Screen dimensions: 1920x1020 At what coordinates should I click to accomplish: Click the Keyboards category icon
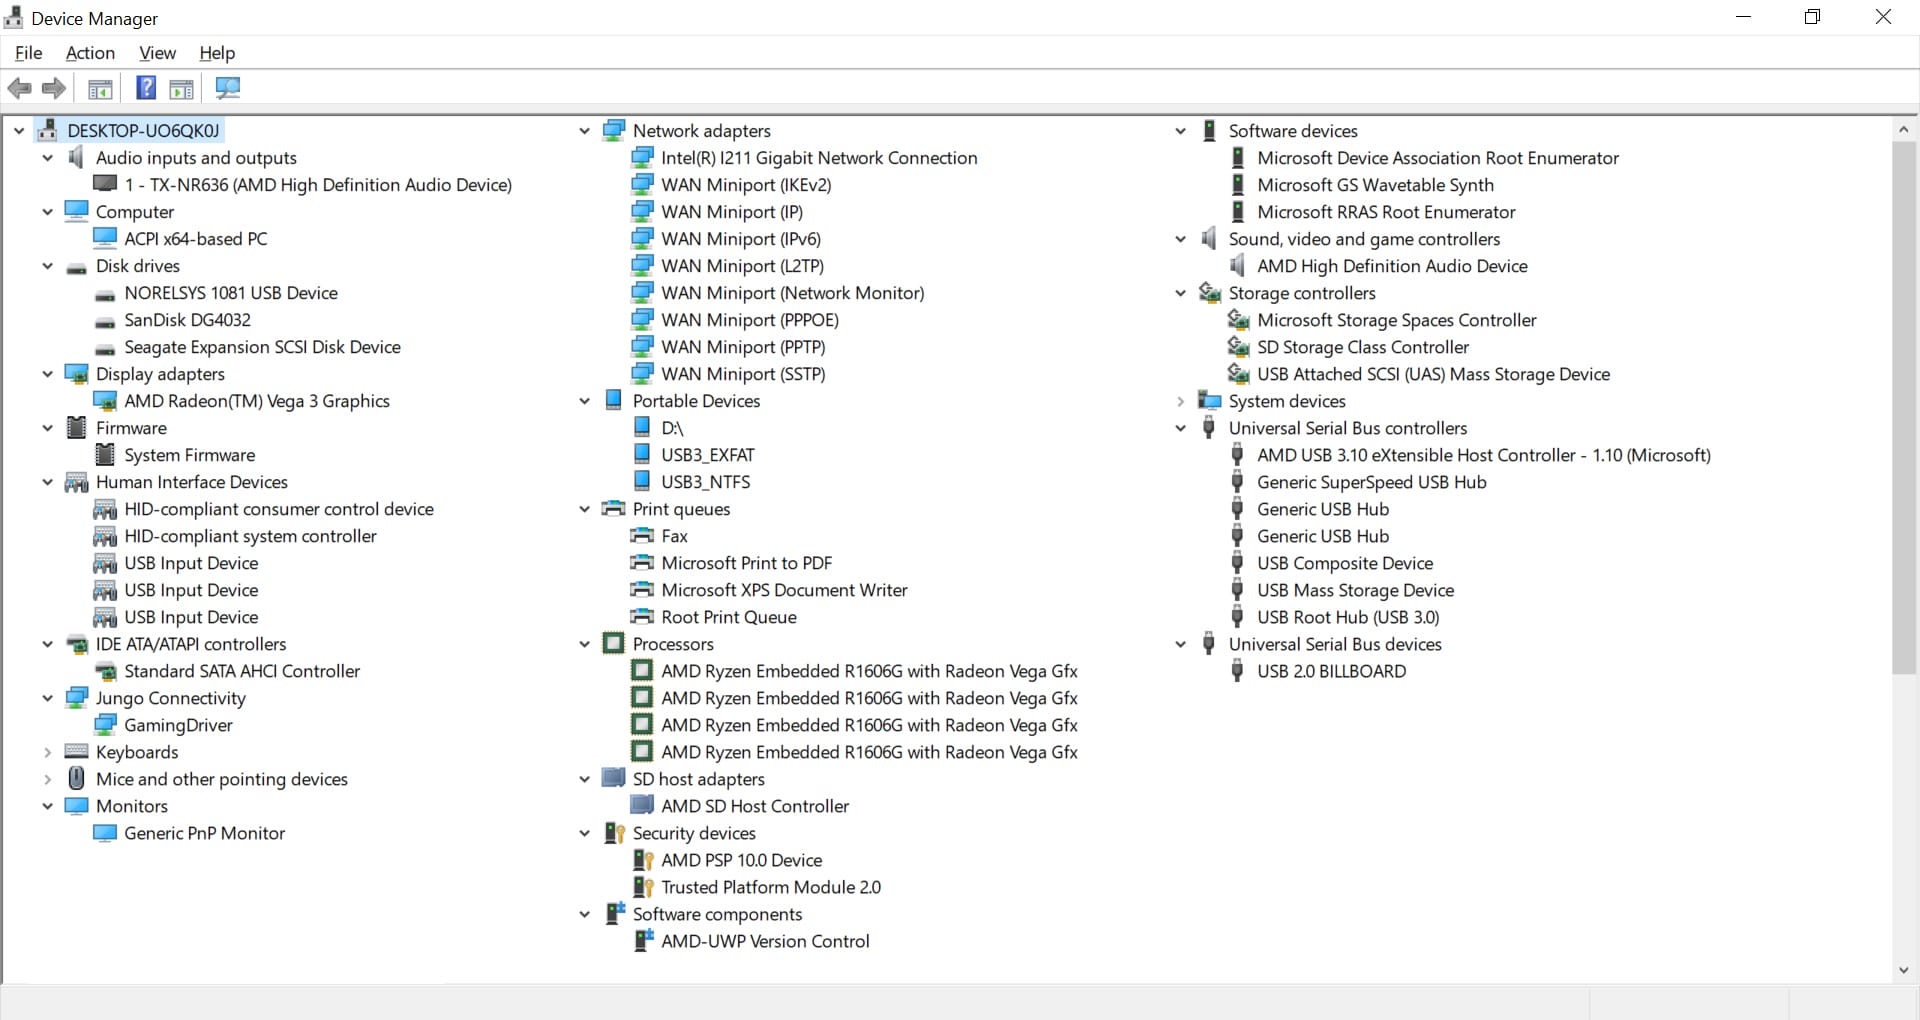pos(76,751)
